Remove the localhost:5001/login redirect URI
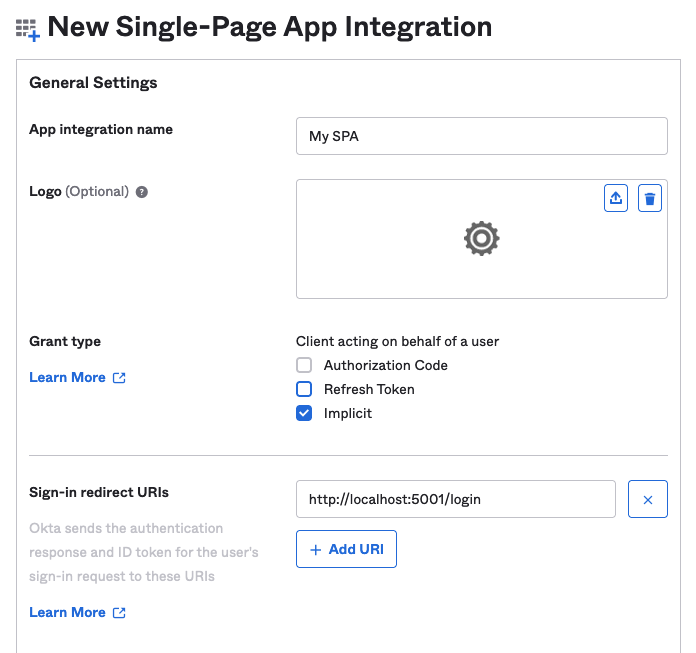 coord(648,499)
